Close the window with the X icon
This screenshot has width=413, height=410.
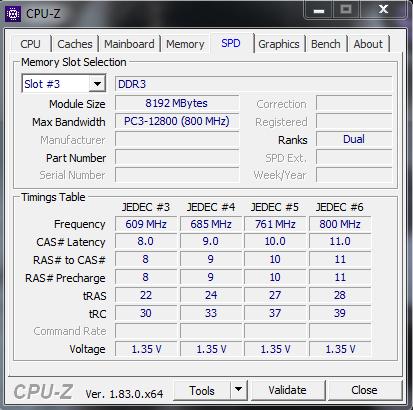point(384,10)
